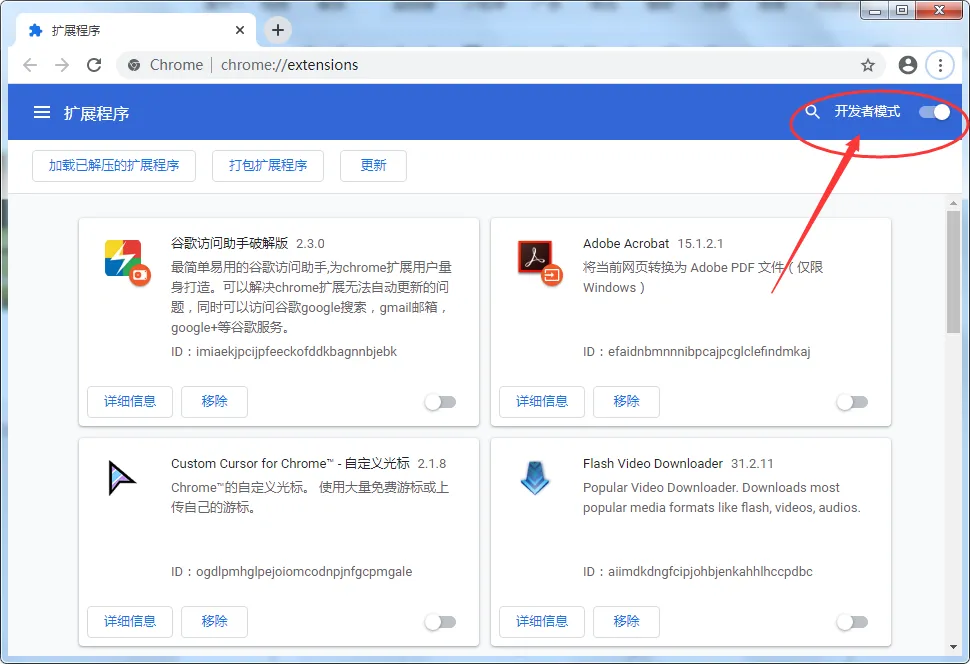This screenshot has height=664, width=970.
Task: Click the ID text aiimdkdngfcipjohbjenkahhlhccpdbc
Action: click(710, 572)
